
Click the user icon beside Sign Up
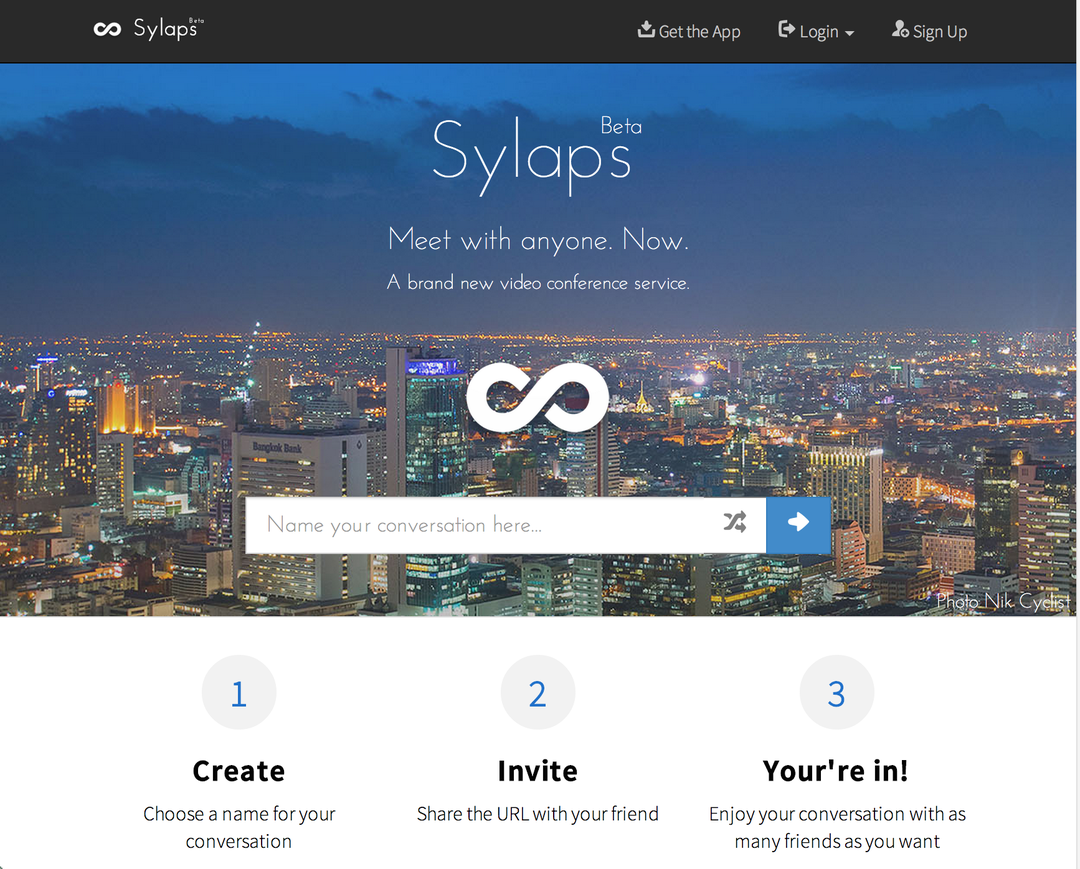[x=900, y=29]
